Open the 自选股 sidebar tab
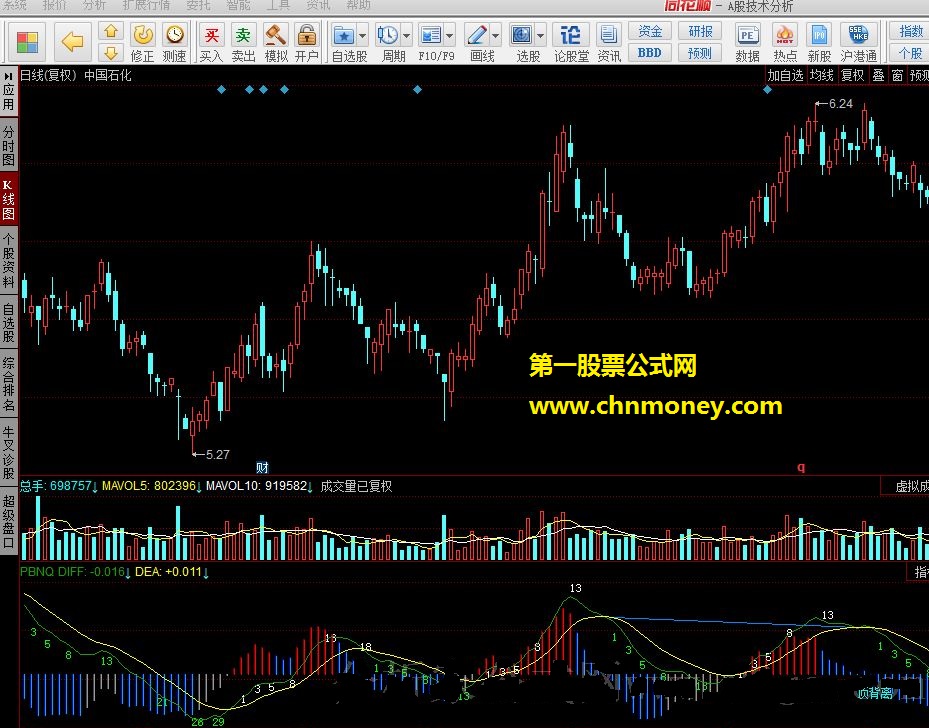Viewport: 929px width, 728px height. pos(8,323)
